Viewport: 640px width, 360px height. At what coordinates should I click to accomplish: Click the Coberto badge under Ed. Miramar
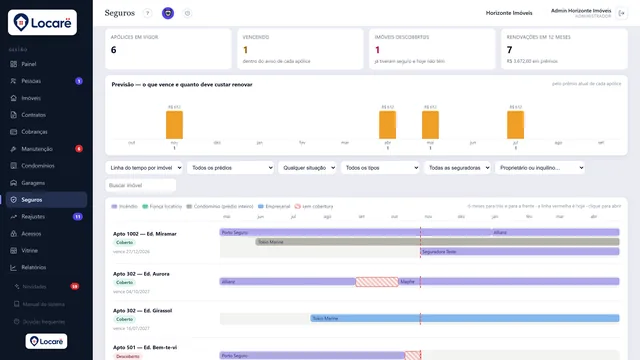pyautogui.click(x=124, y=242)
